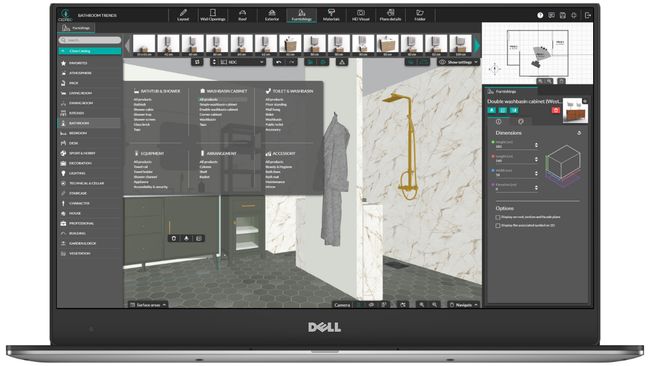Click the help question mark icon
This screenshot has width=650, height=366.
(540, 15)
